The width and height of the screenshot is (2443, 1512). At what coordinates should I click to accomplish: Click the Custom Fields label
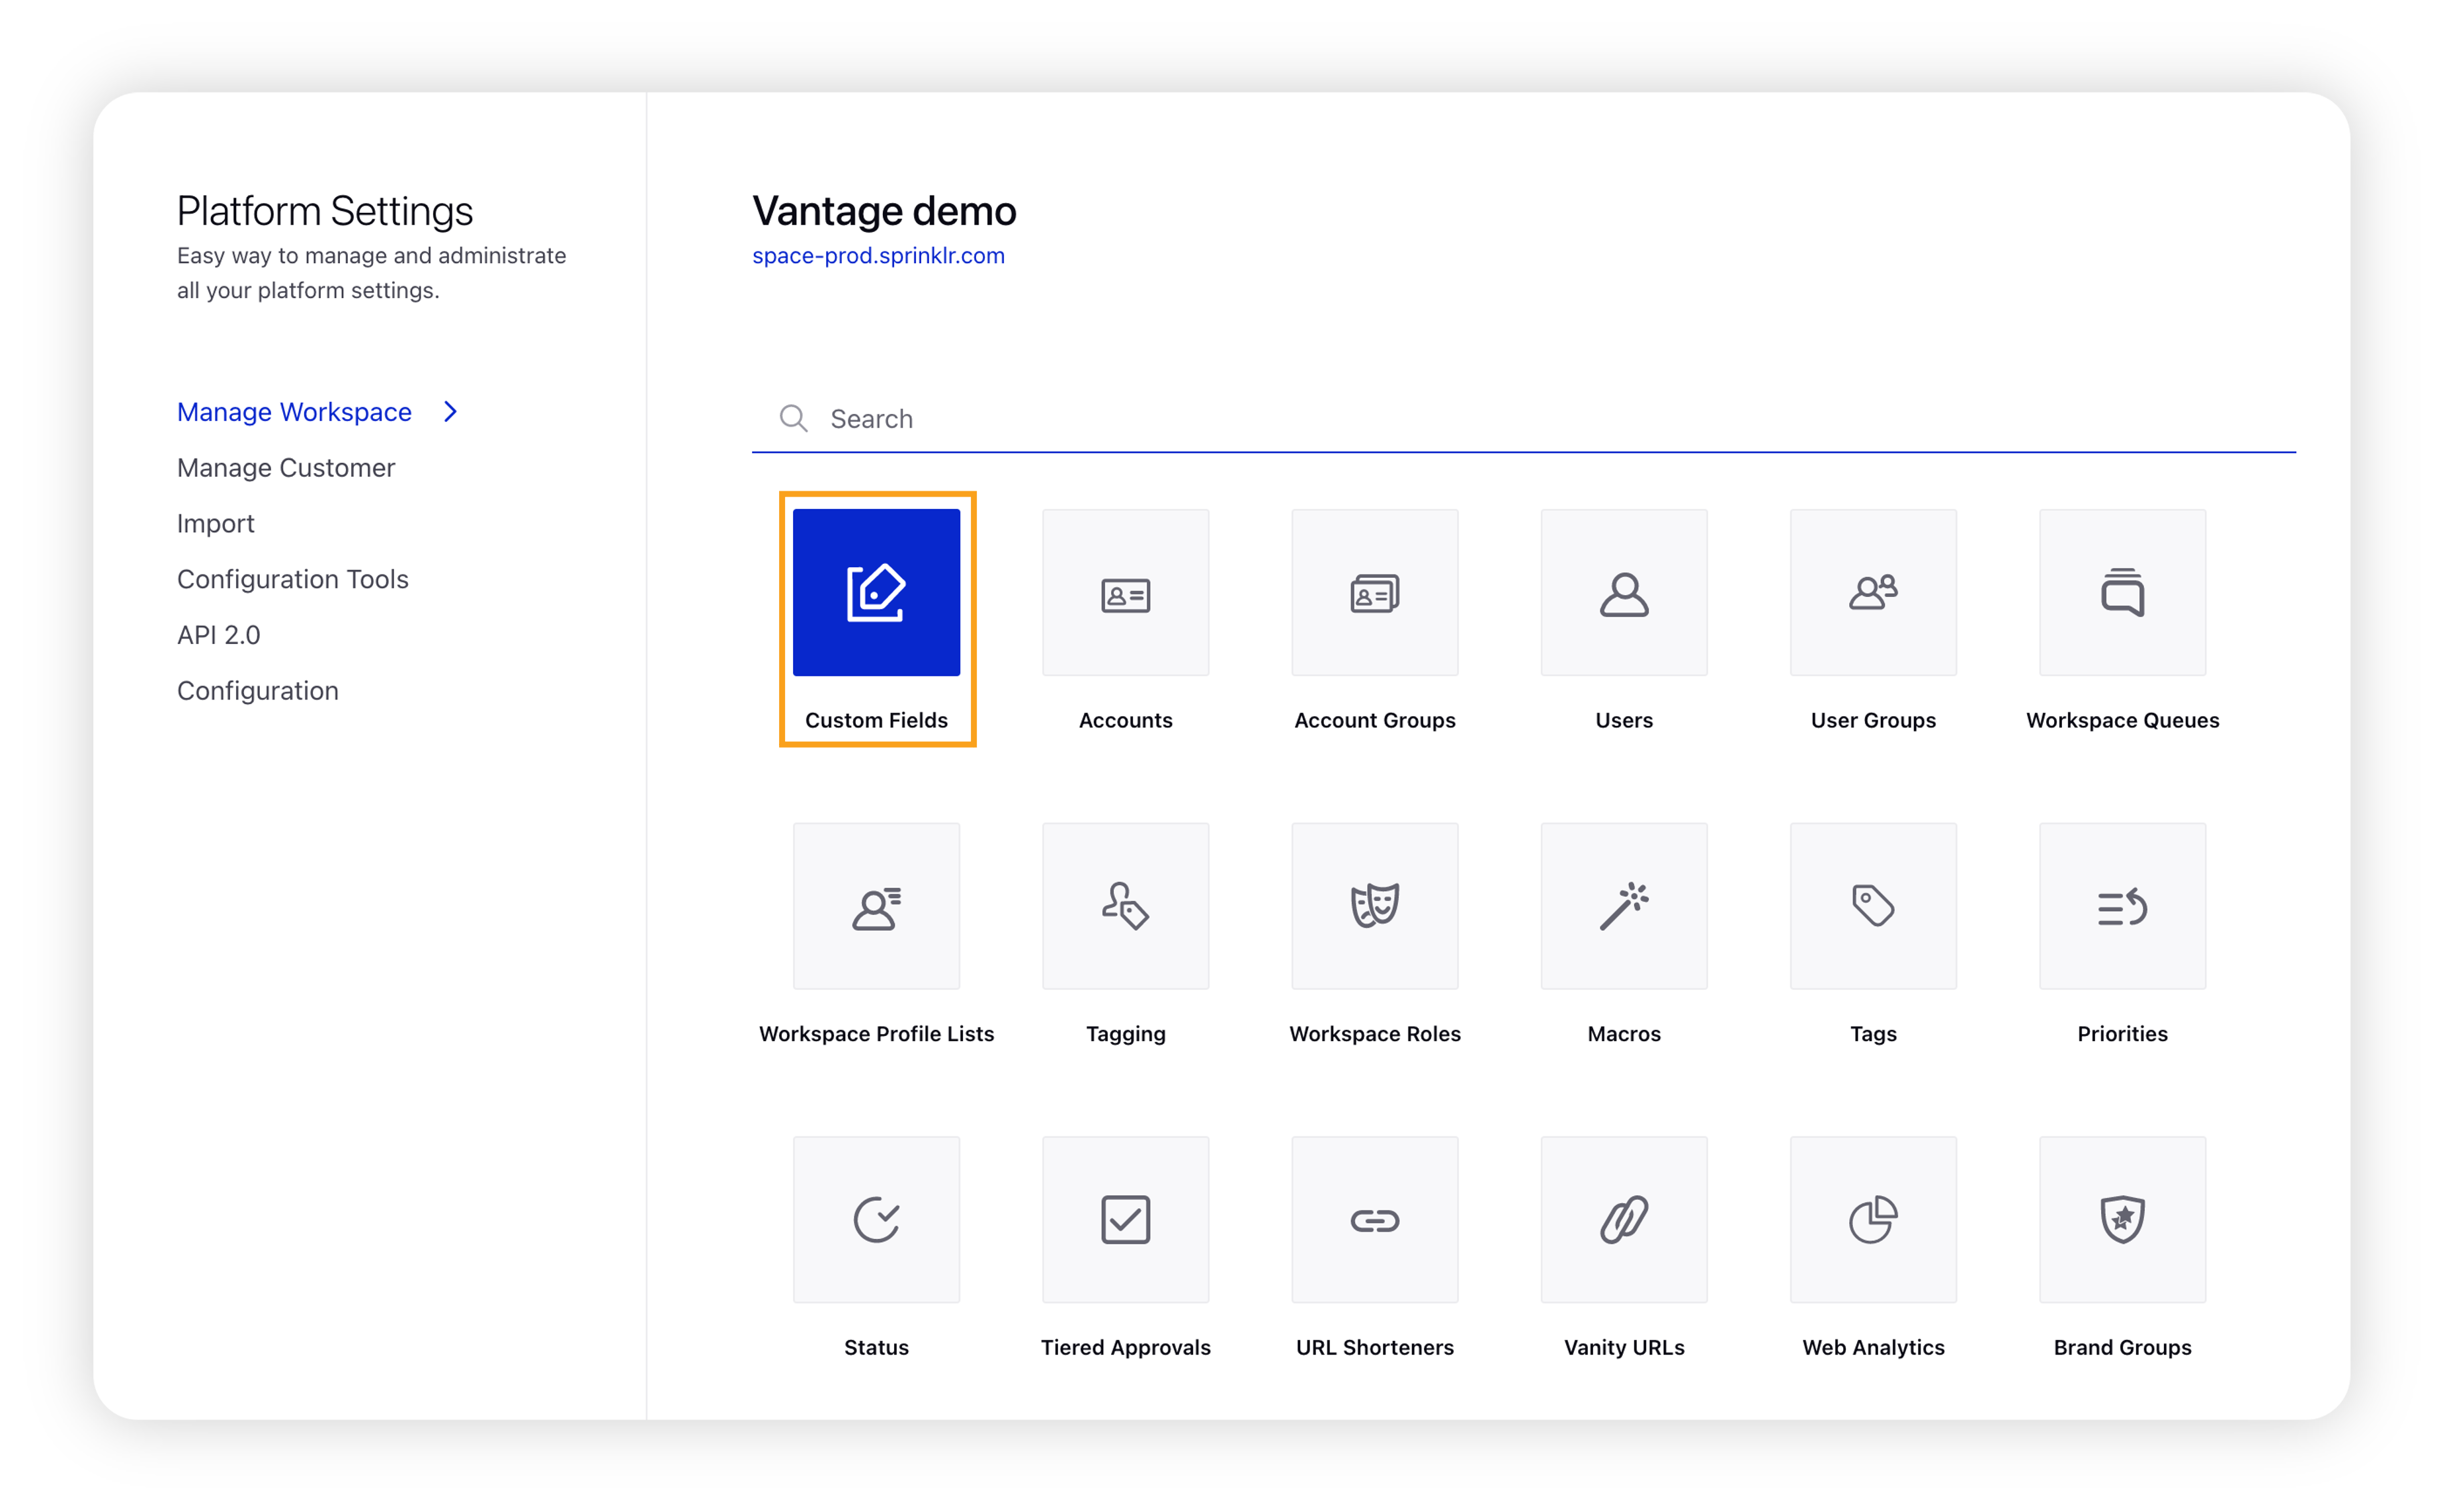(876, 720)
